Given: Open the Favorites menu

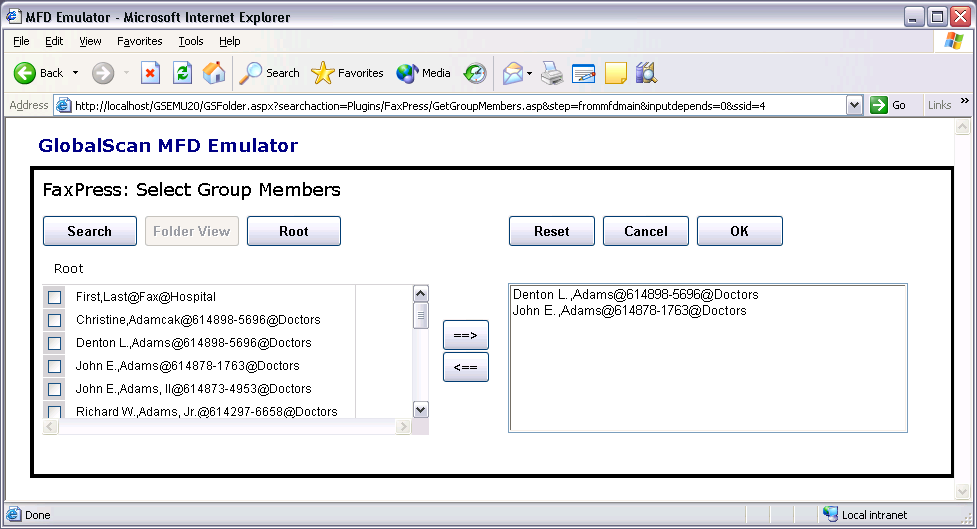Looking at the screenshot, I should pos(140,41).
